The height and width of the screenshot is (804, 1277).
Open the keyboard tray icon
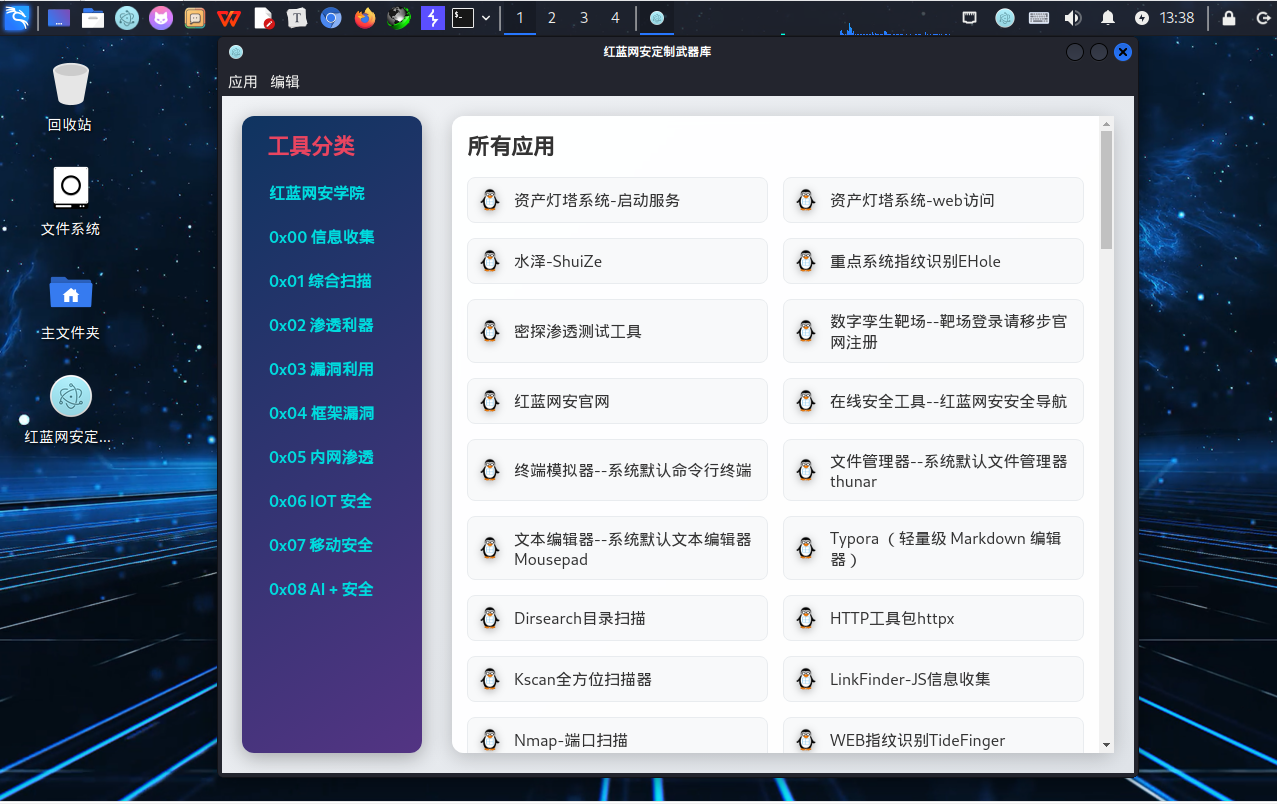1039,18
